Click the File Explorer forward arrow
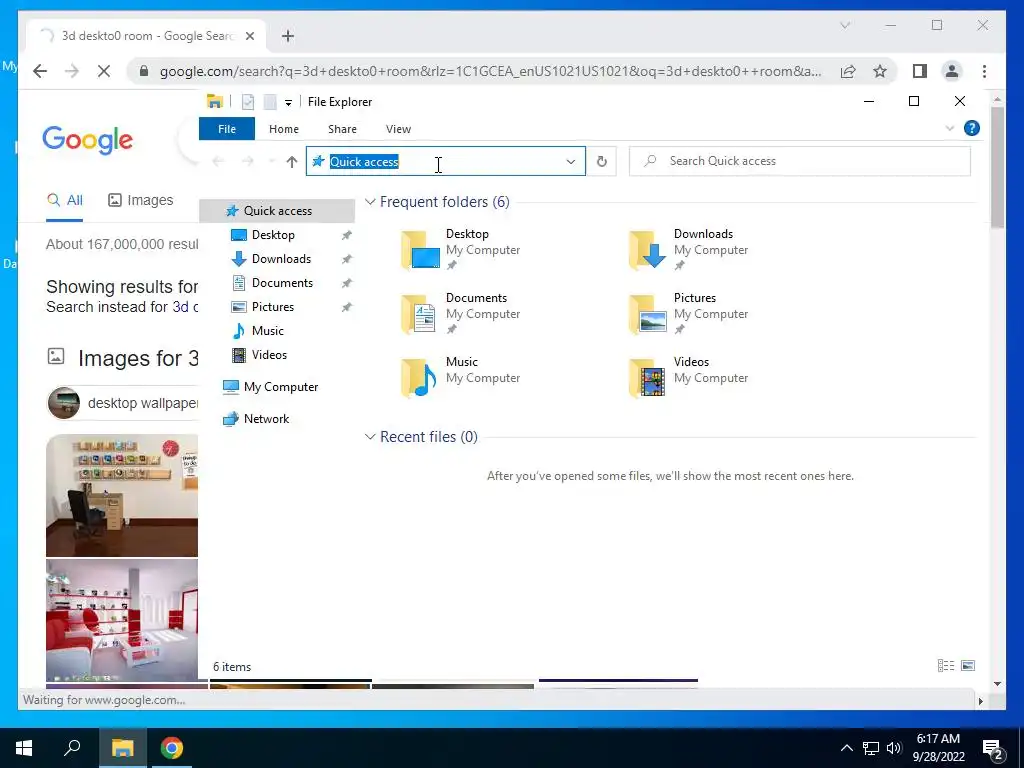Image resolution: width=1024 pixels, height=768 pixels. click(x=247, y=161)
